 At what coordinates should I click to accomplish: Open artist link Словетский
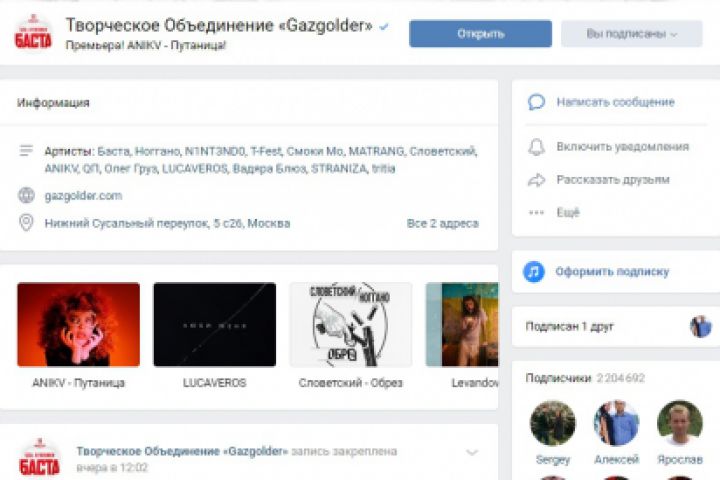(442, 151)
